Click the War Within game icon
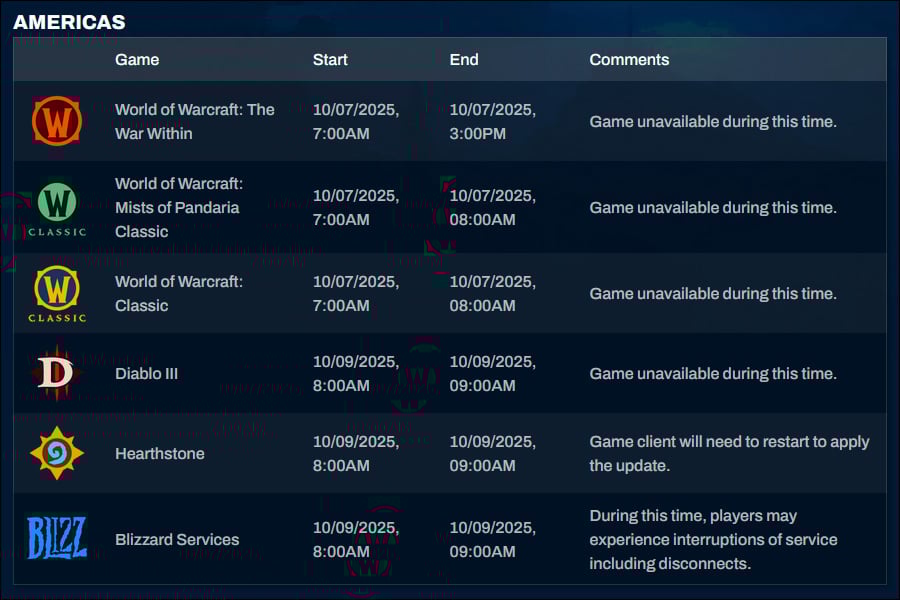 pos(57,122)
